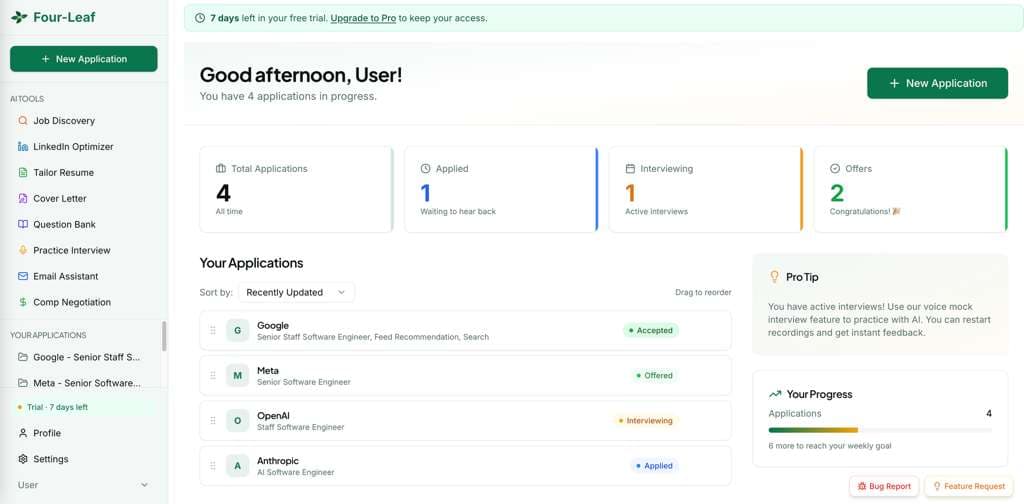Click folder icon beside Meta - Senior Software
Viewport: 1024px width, 504px height.
23,383
